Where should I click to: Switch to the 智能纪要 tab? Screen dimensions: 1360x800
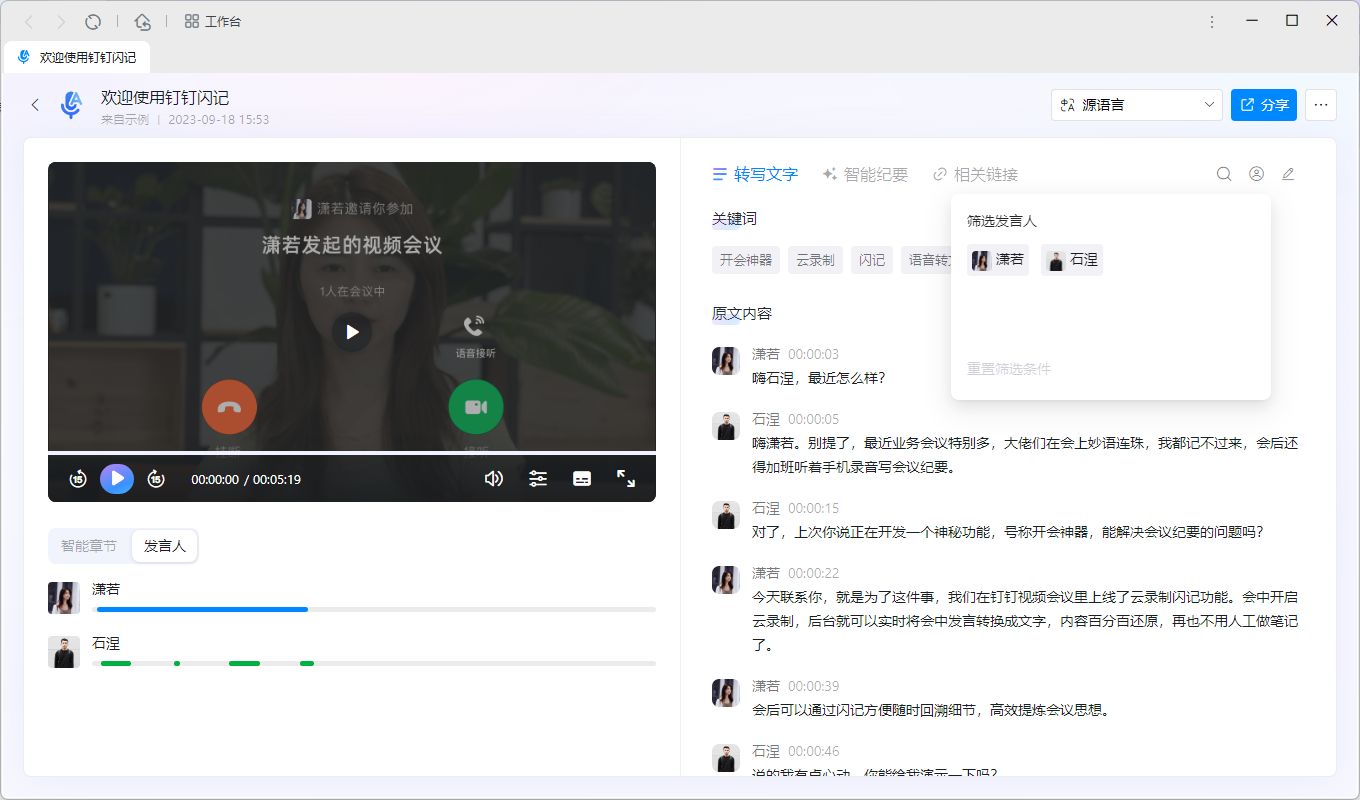[x=866, y=173]
